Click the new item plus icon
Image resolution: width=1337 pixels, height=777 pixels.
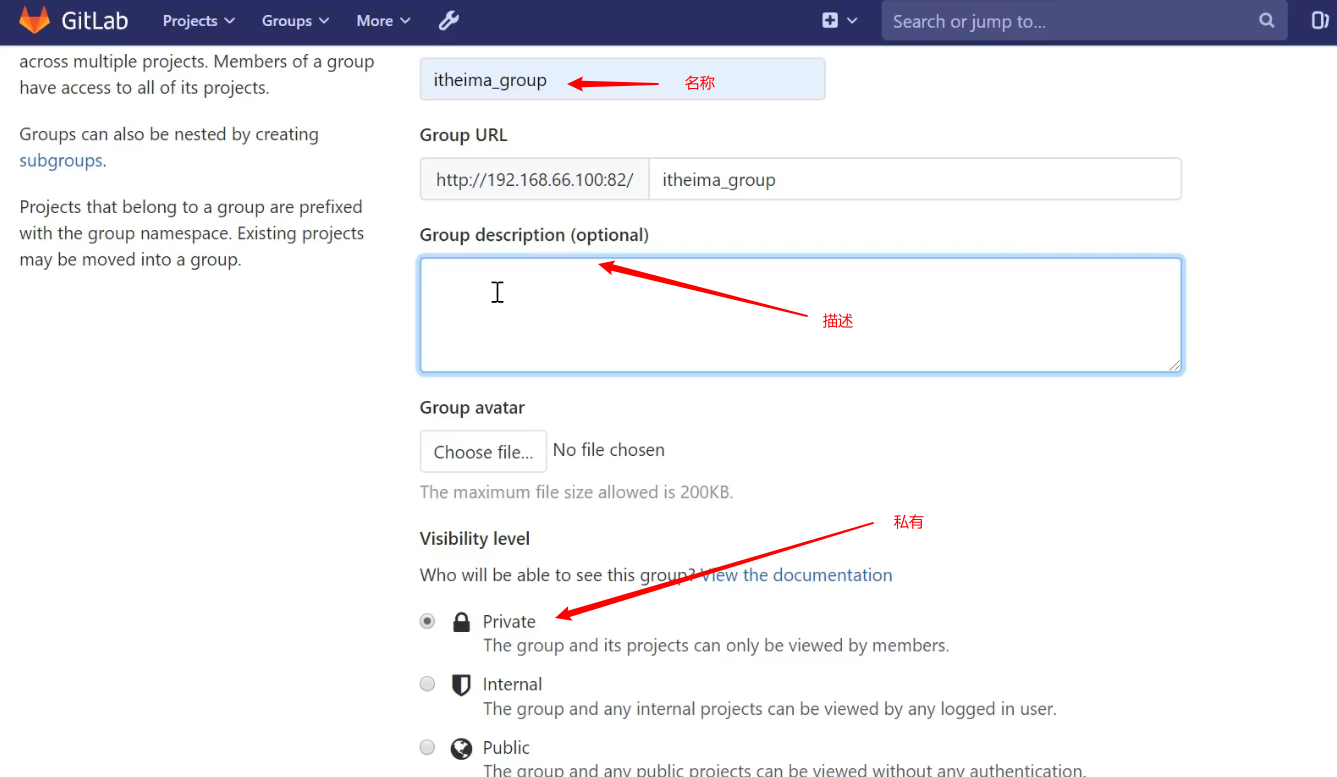point(830,20)
